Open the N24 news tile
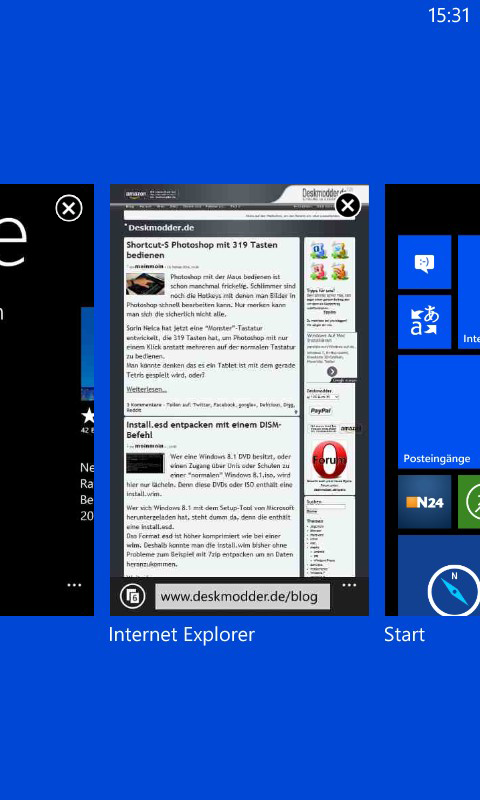 (424, 502)
